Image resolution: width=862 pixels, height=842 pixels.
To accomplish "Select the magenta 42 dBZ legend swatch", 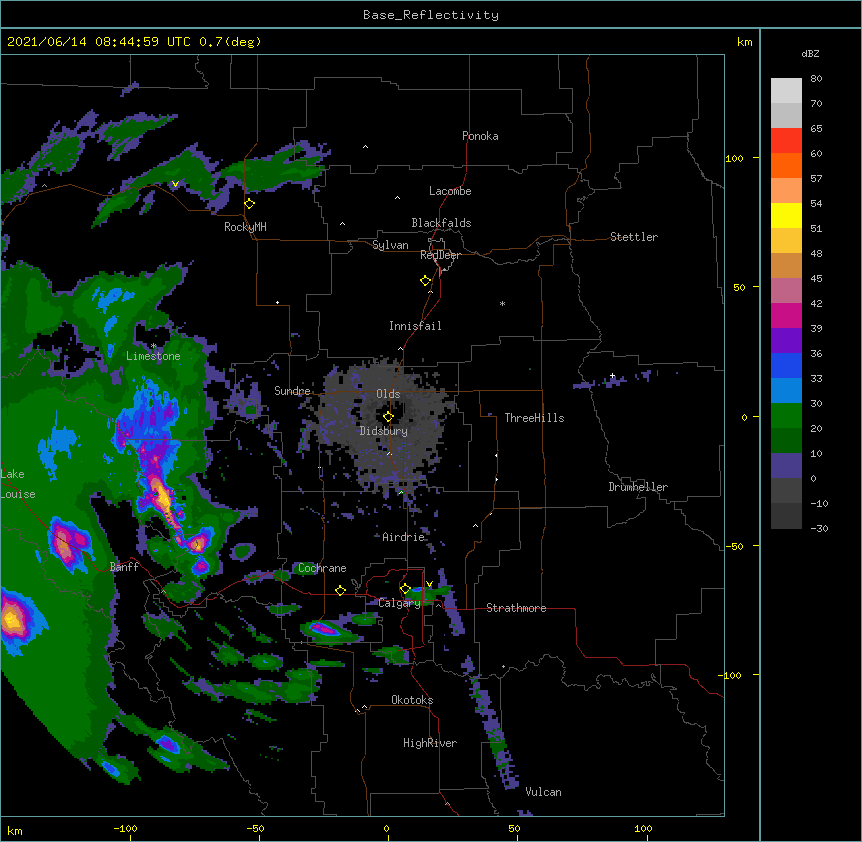I will tap(786, 316).
